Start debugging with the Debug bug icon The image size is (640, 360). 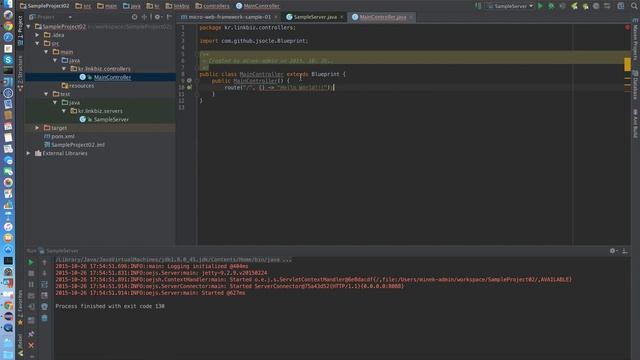pyautogui.click(x=551, y=6)
